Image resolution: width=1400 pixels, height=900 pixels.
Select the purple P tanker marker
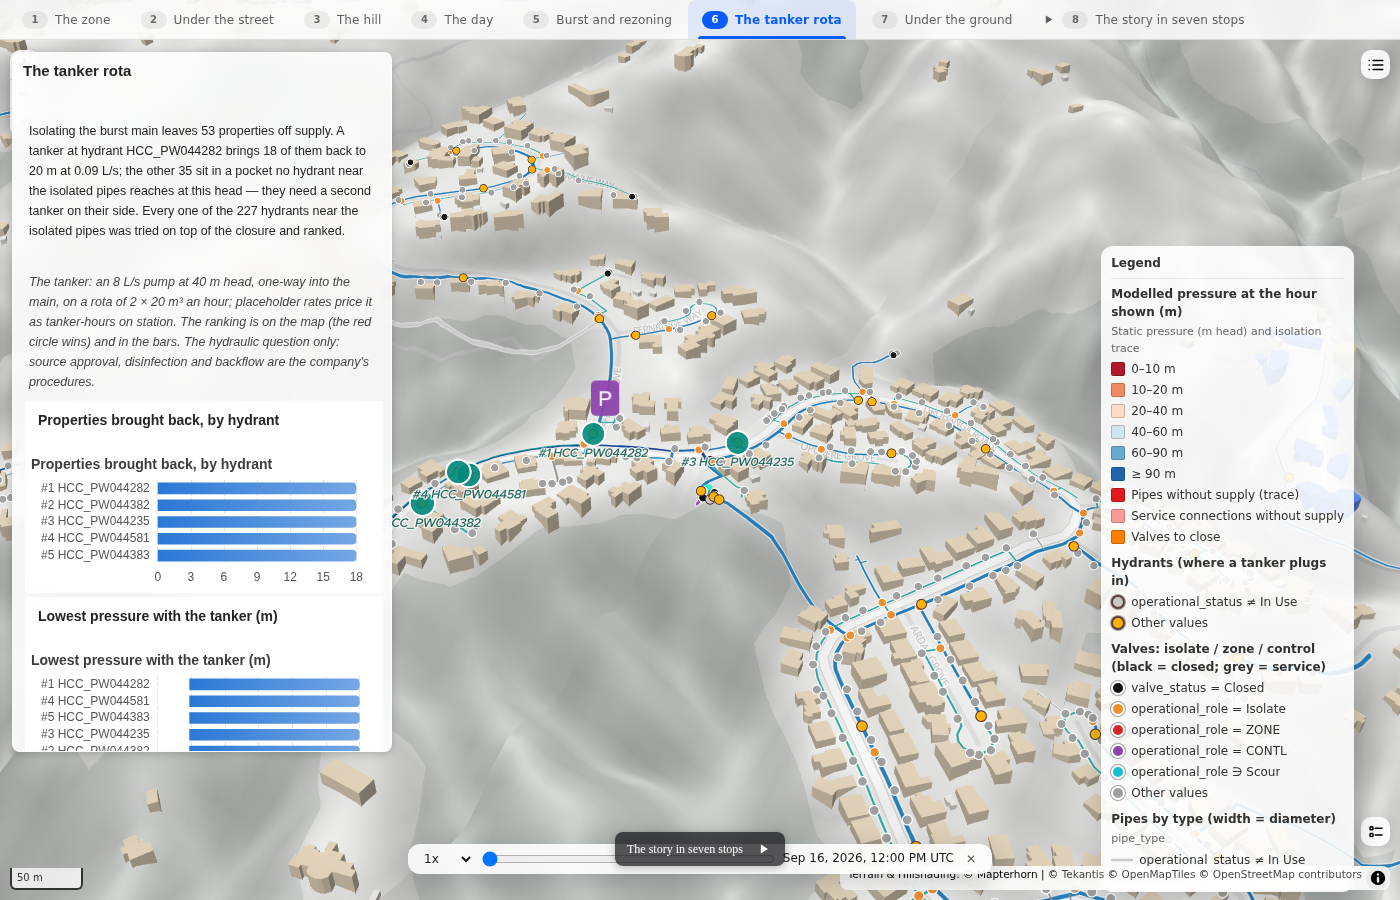[605, 398]
